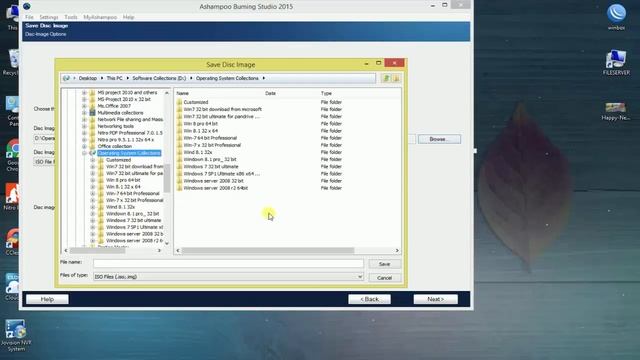
Task: Open breadcrumb arrow after Operating System Collections
Action: [x=264, y=78]
